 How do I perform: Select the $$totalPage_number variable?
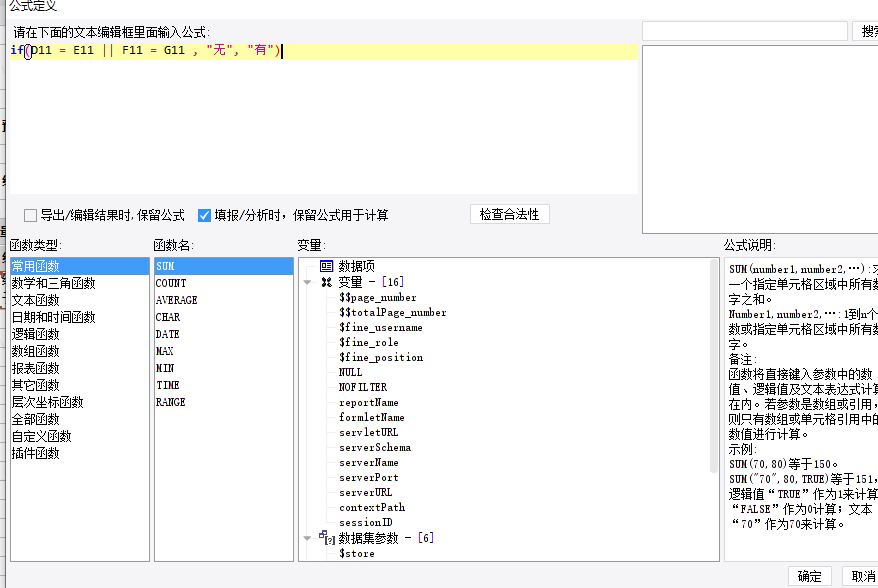pos(392,313)
